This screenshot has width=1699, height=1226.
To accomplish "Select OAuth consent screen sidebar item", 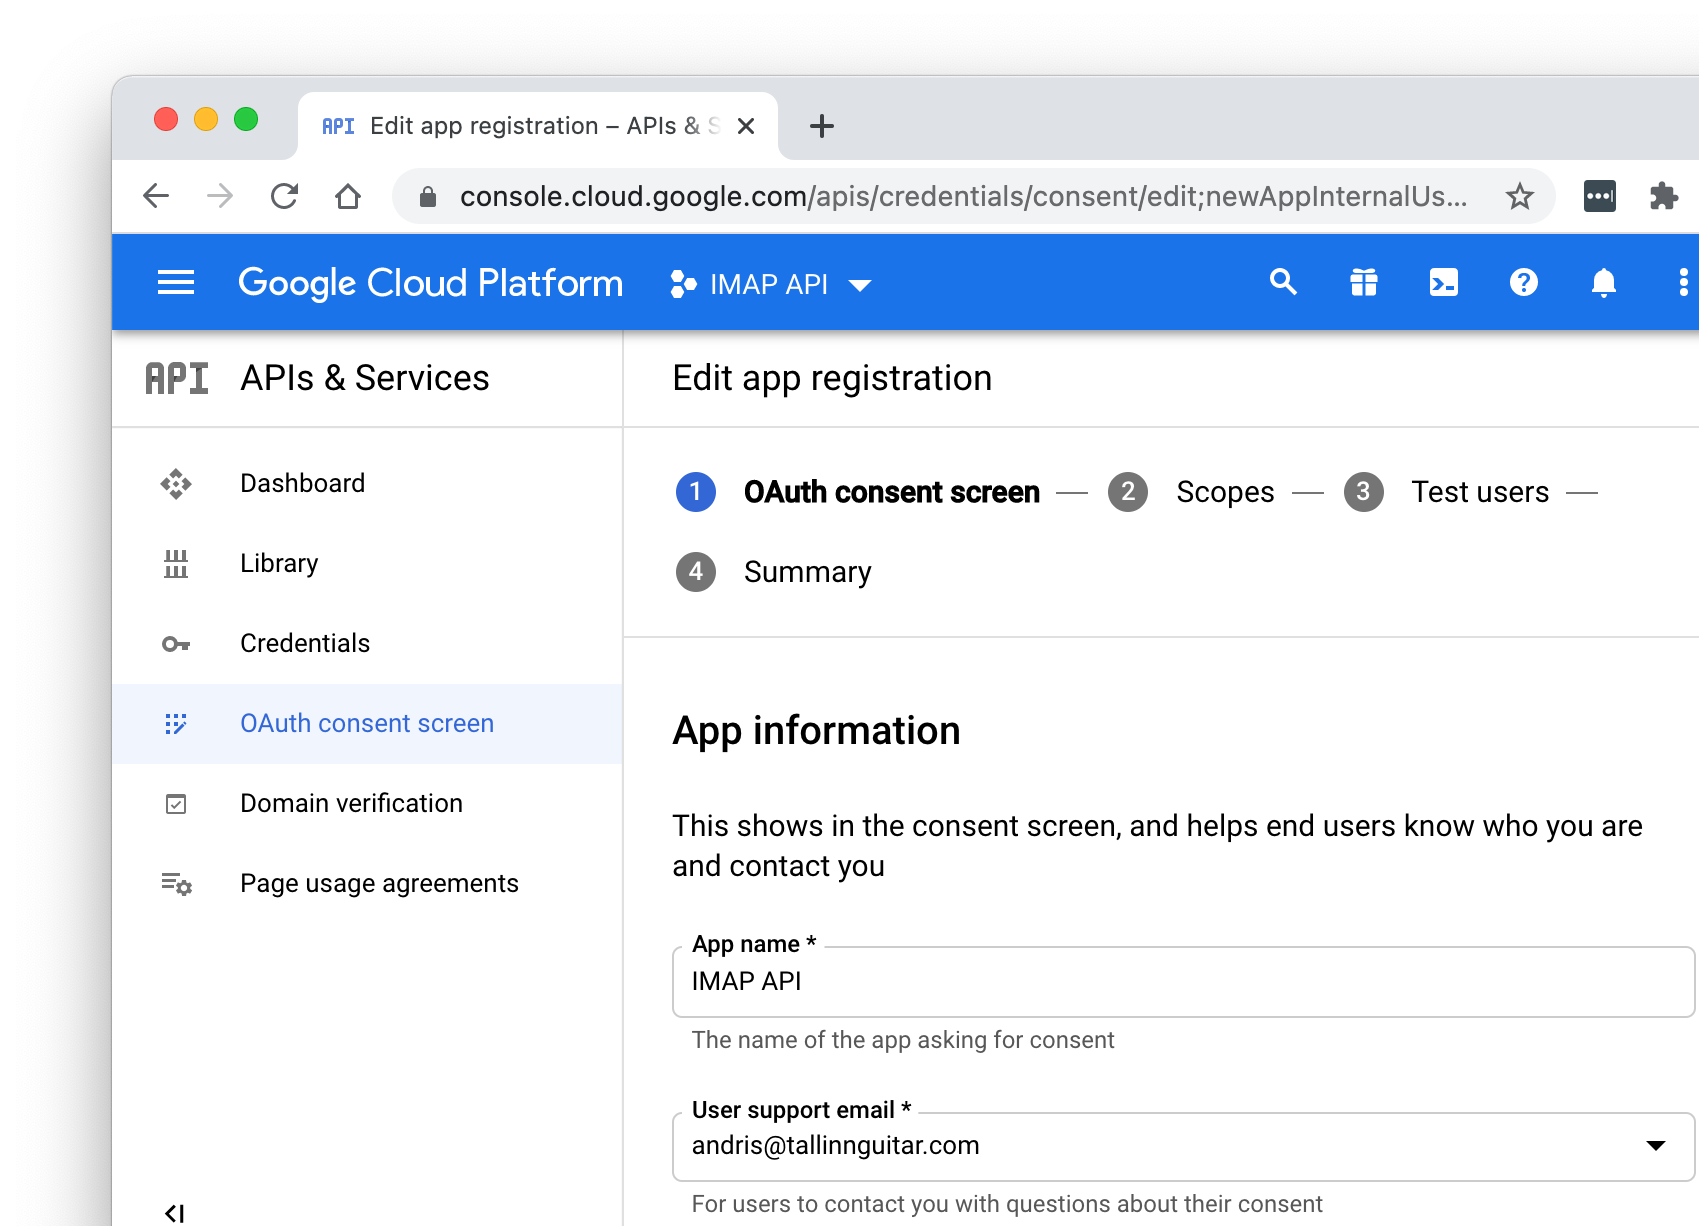I will pos(367,724).
